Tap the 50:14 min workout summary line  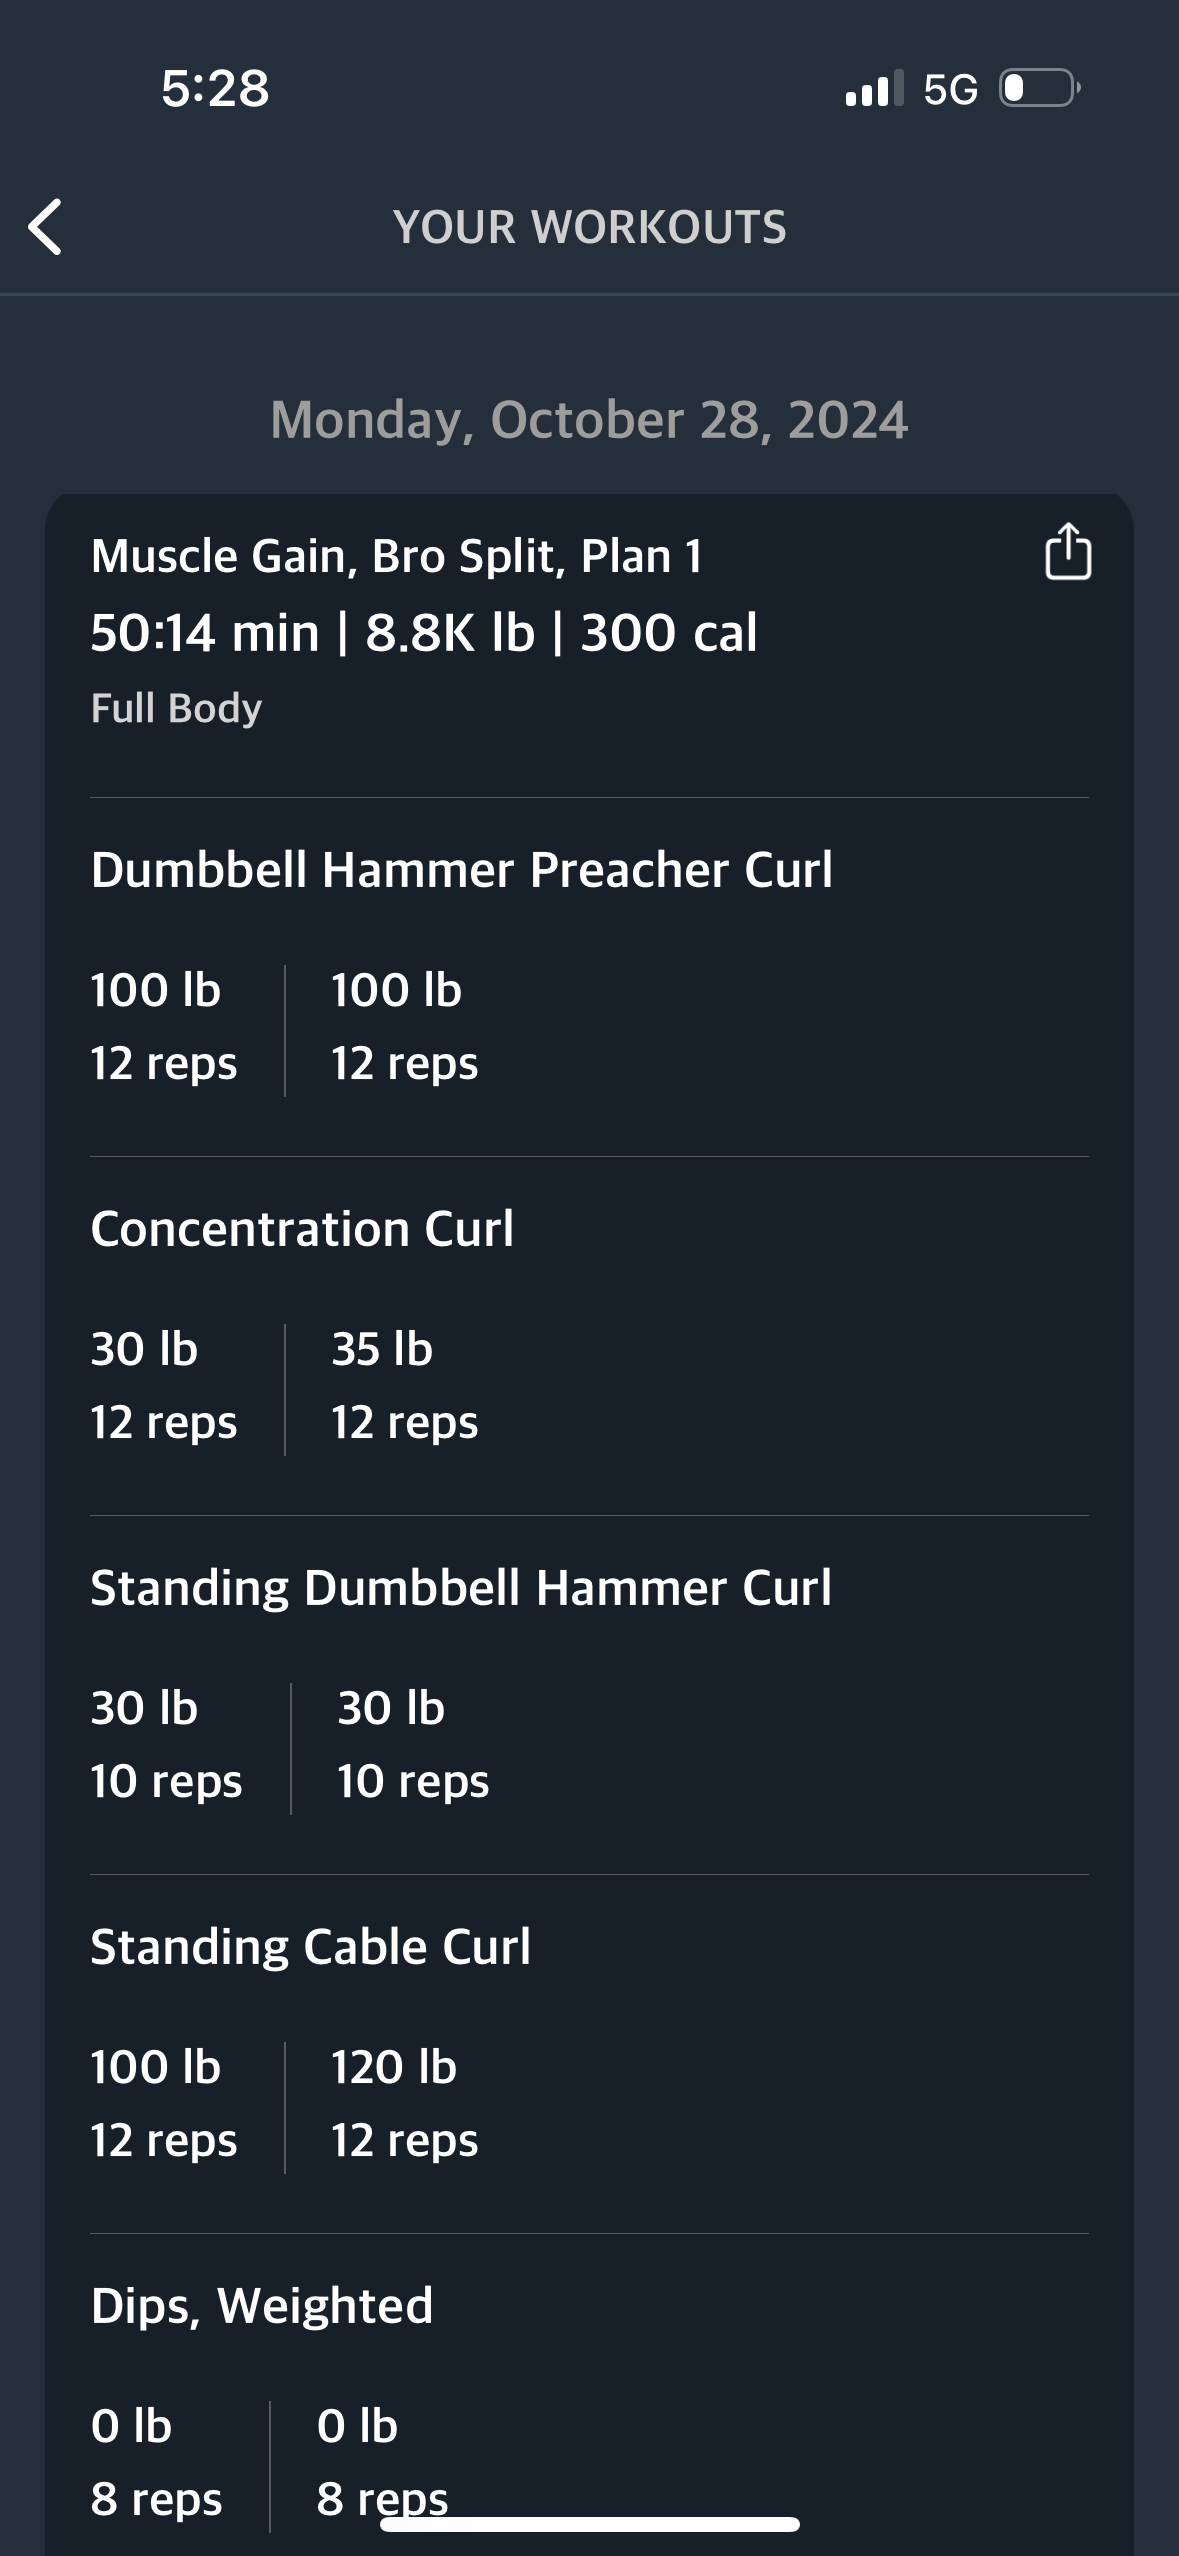[424, 633]
